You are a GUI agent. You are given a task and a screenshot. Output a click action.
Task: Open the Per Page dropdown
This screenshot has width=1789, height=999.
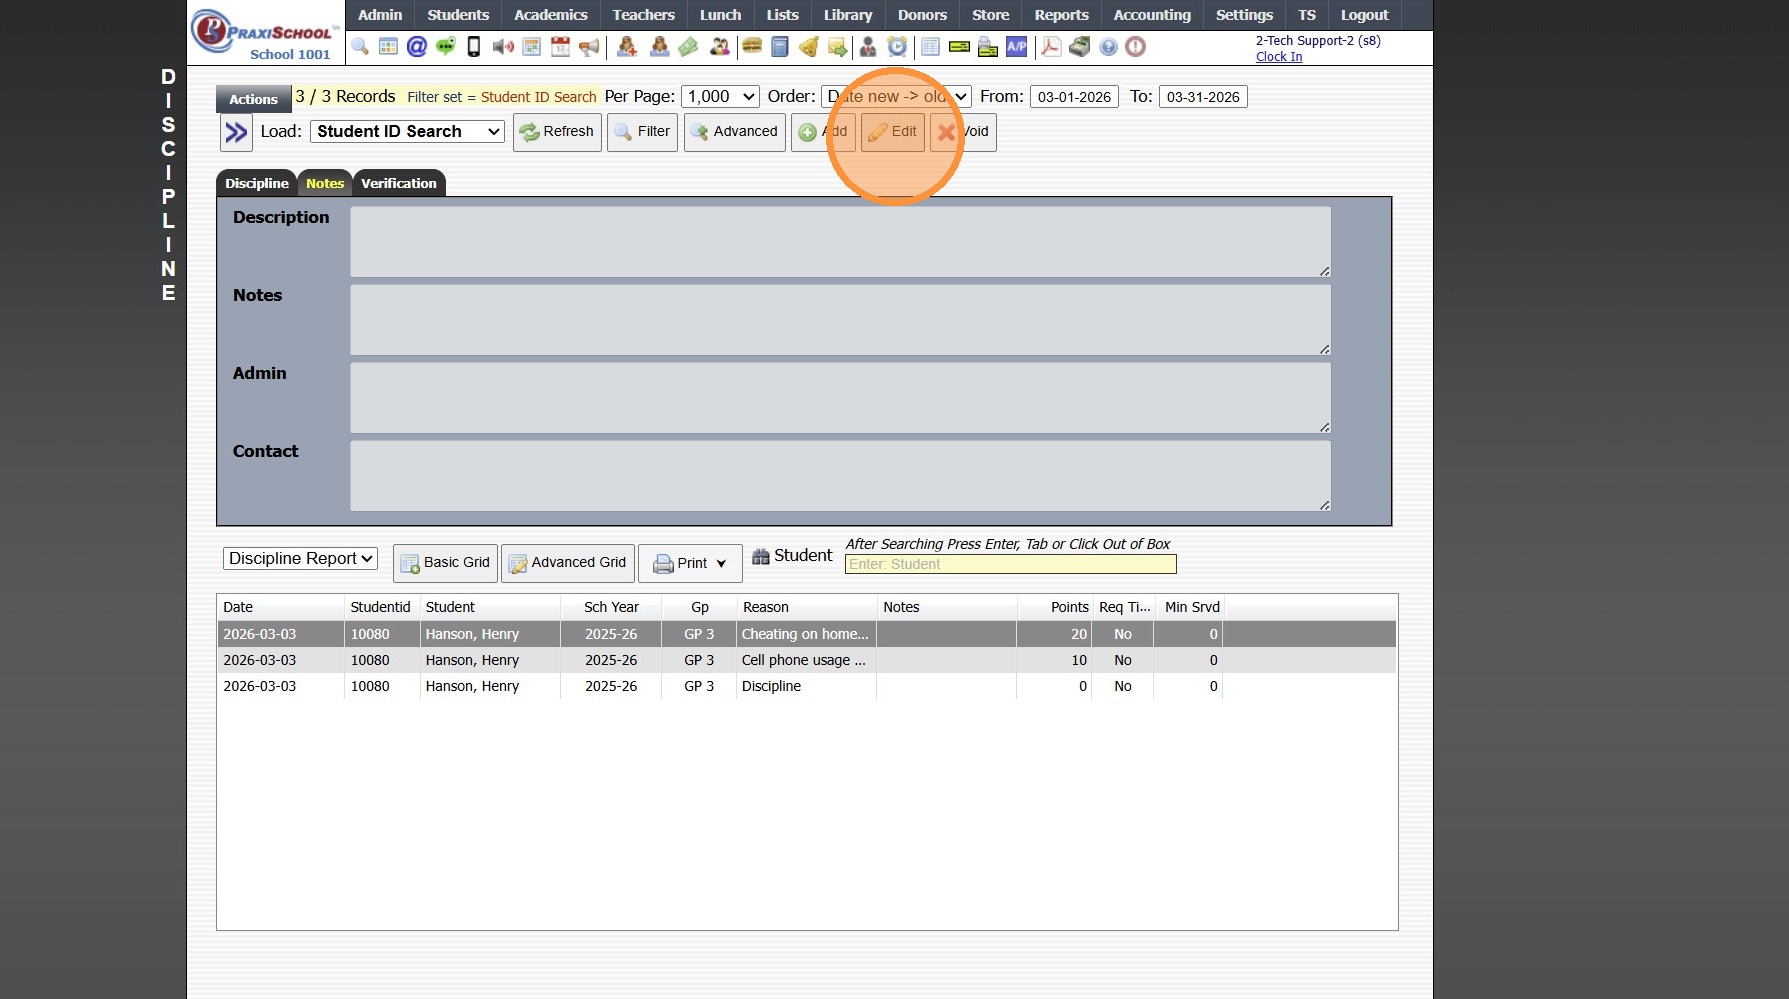pos(720,97)
